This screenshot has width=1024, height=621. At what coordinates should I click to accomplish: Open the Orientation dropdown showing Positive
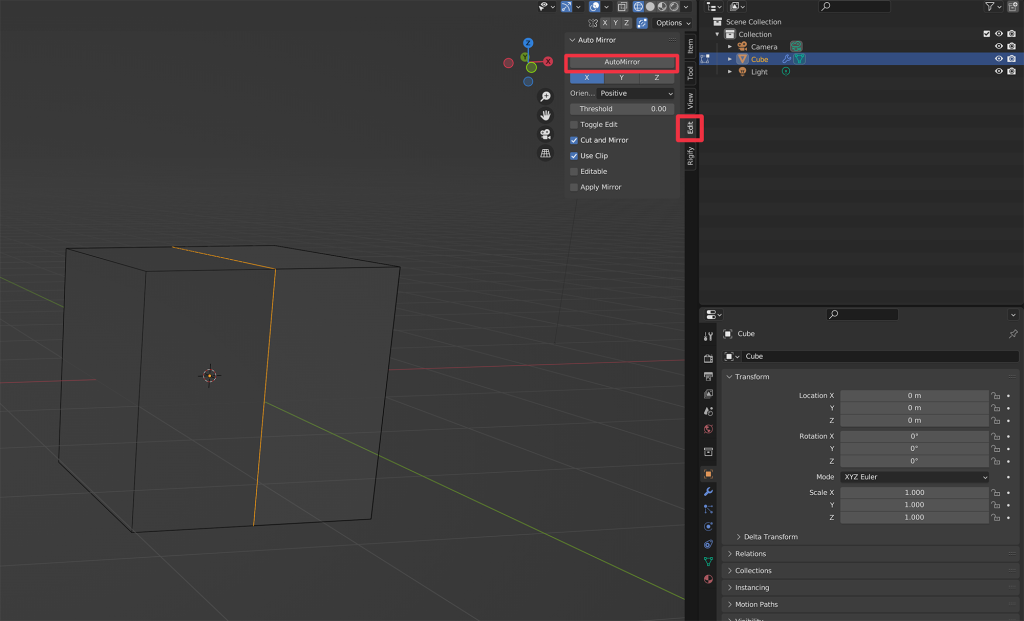coord(635,93)
